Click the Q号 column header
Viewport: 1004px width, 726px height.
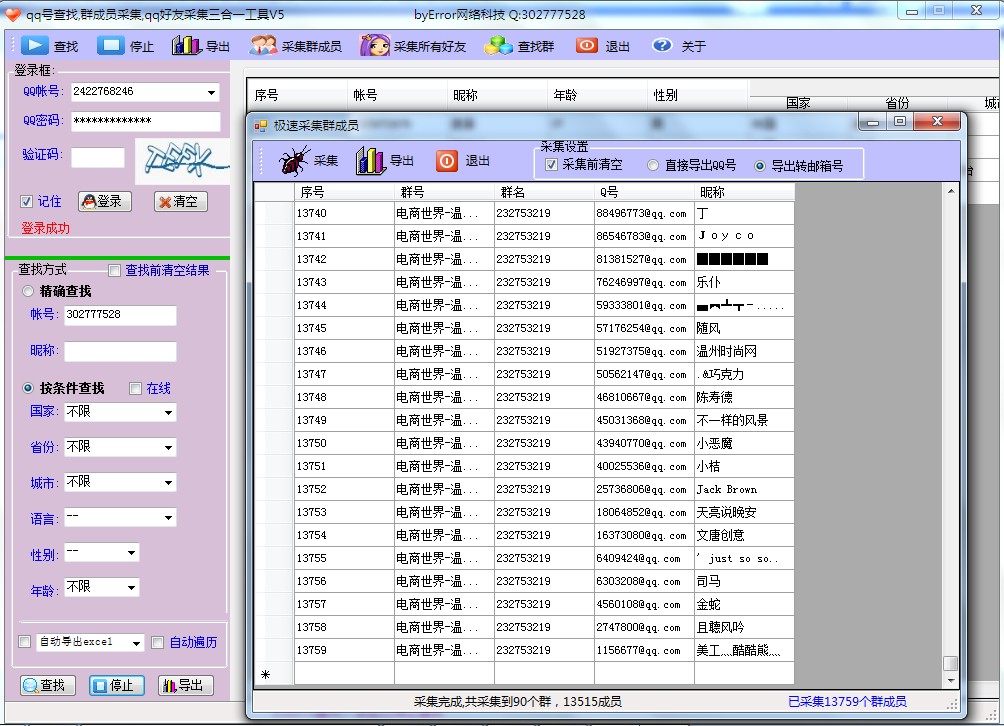coord(644,192)
